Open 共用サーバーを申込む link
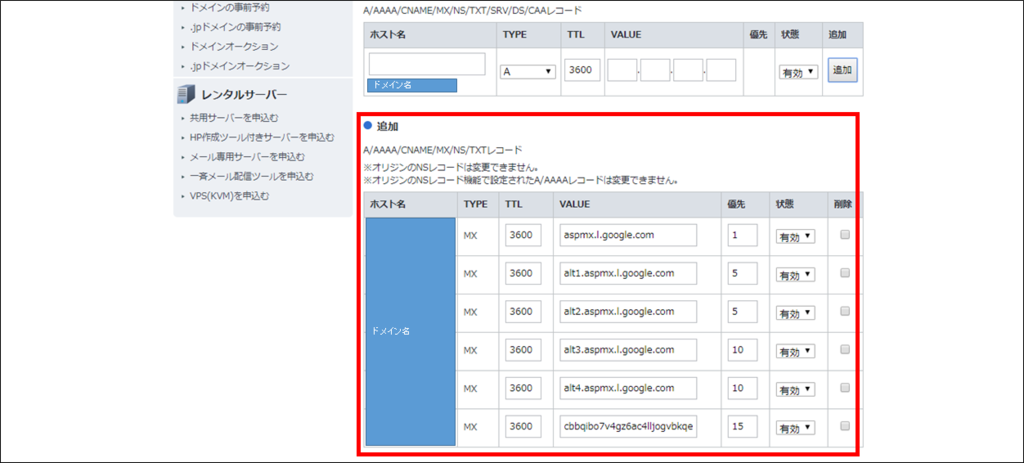Screen dimensions: 1024x463 [234, 118]
